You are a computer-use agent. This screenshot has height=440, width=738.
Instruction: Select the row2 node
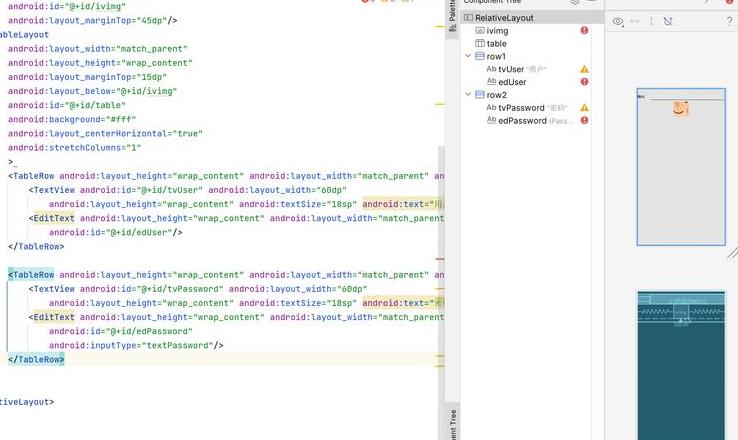497,95
